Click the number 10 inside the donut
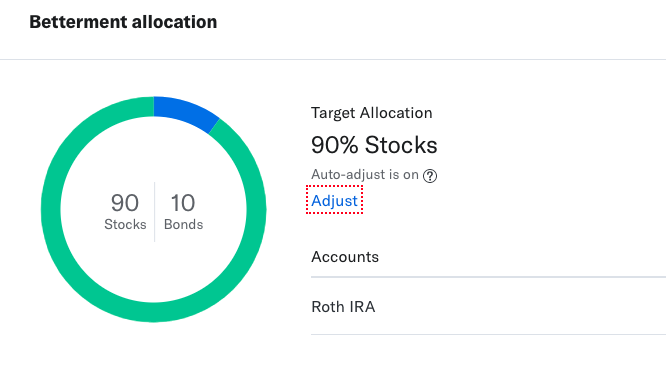The image size is (666, 384). 183,203
